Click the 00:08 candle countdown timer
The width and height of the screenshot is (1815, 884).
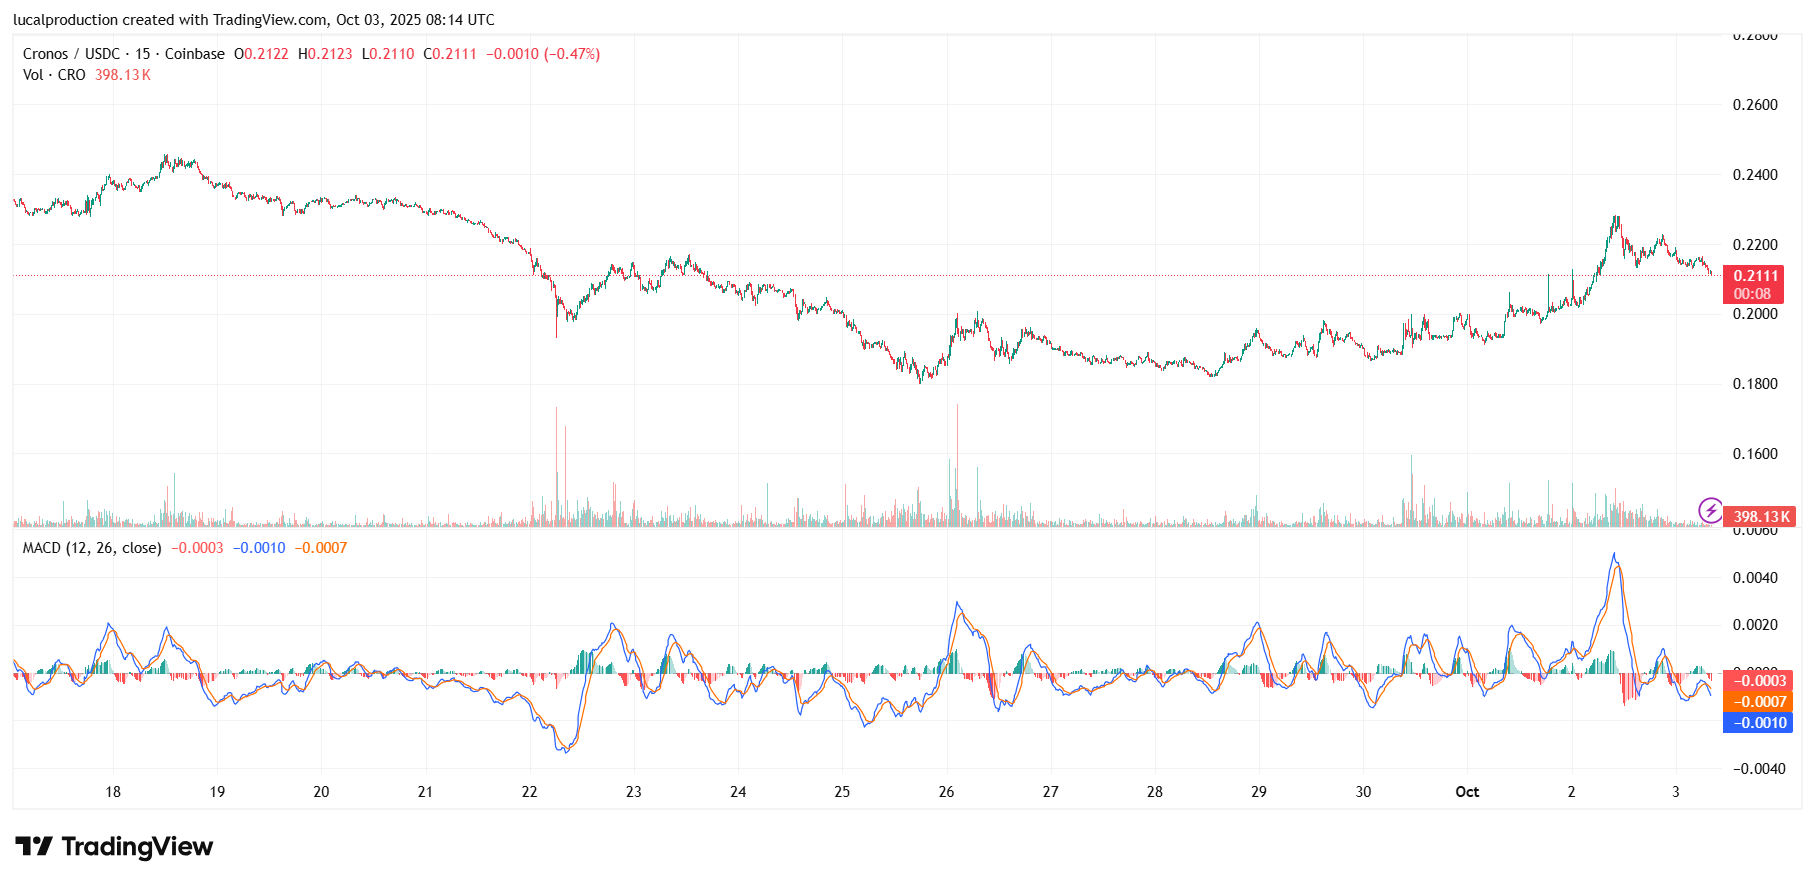[x=1752, y=294]
